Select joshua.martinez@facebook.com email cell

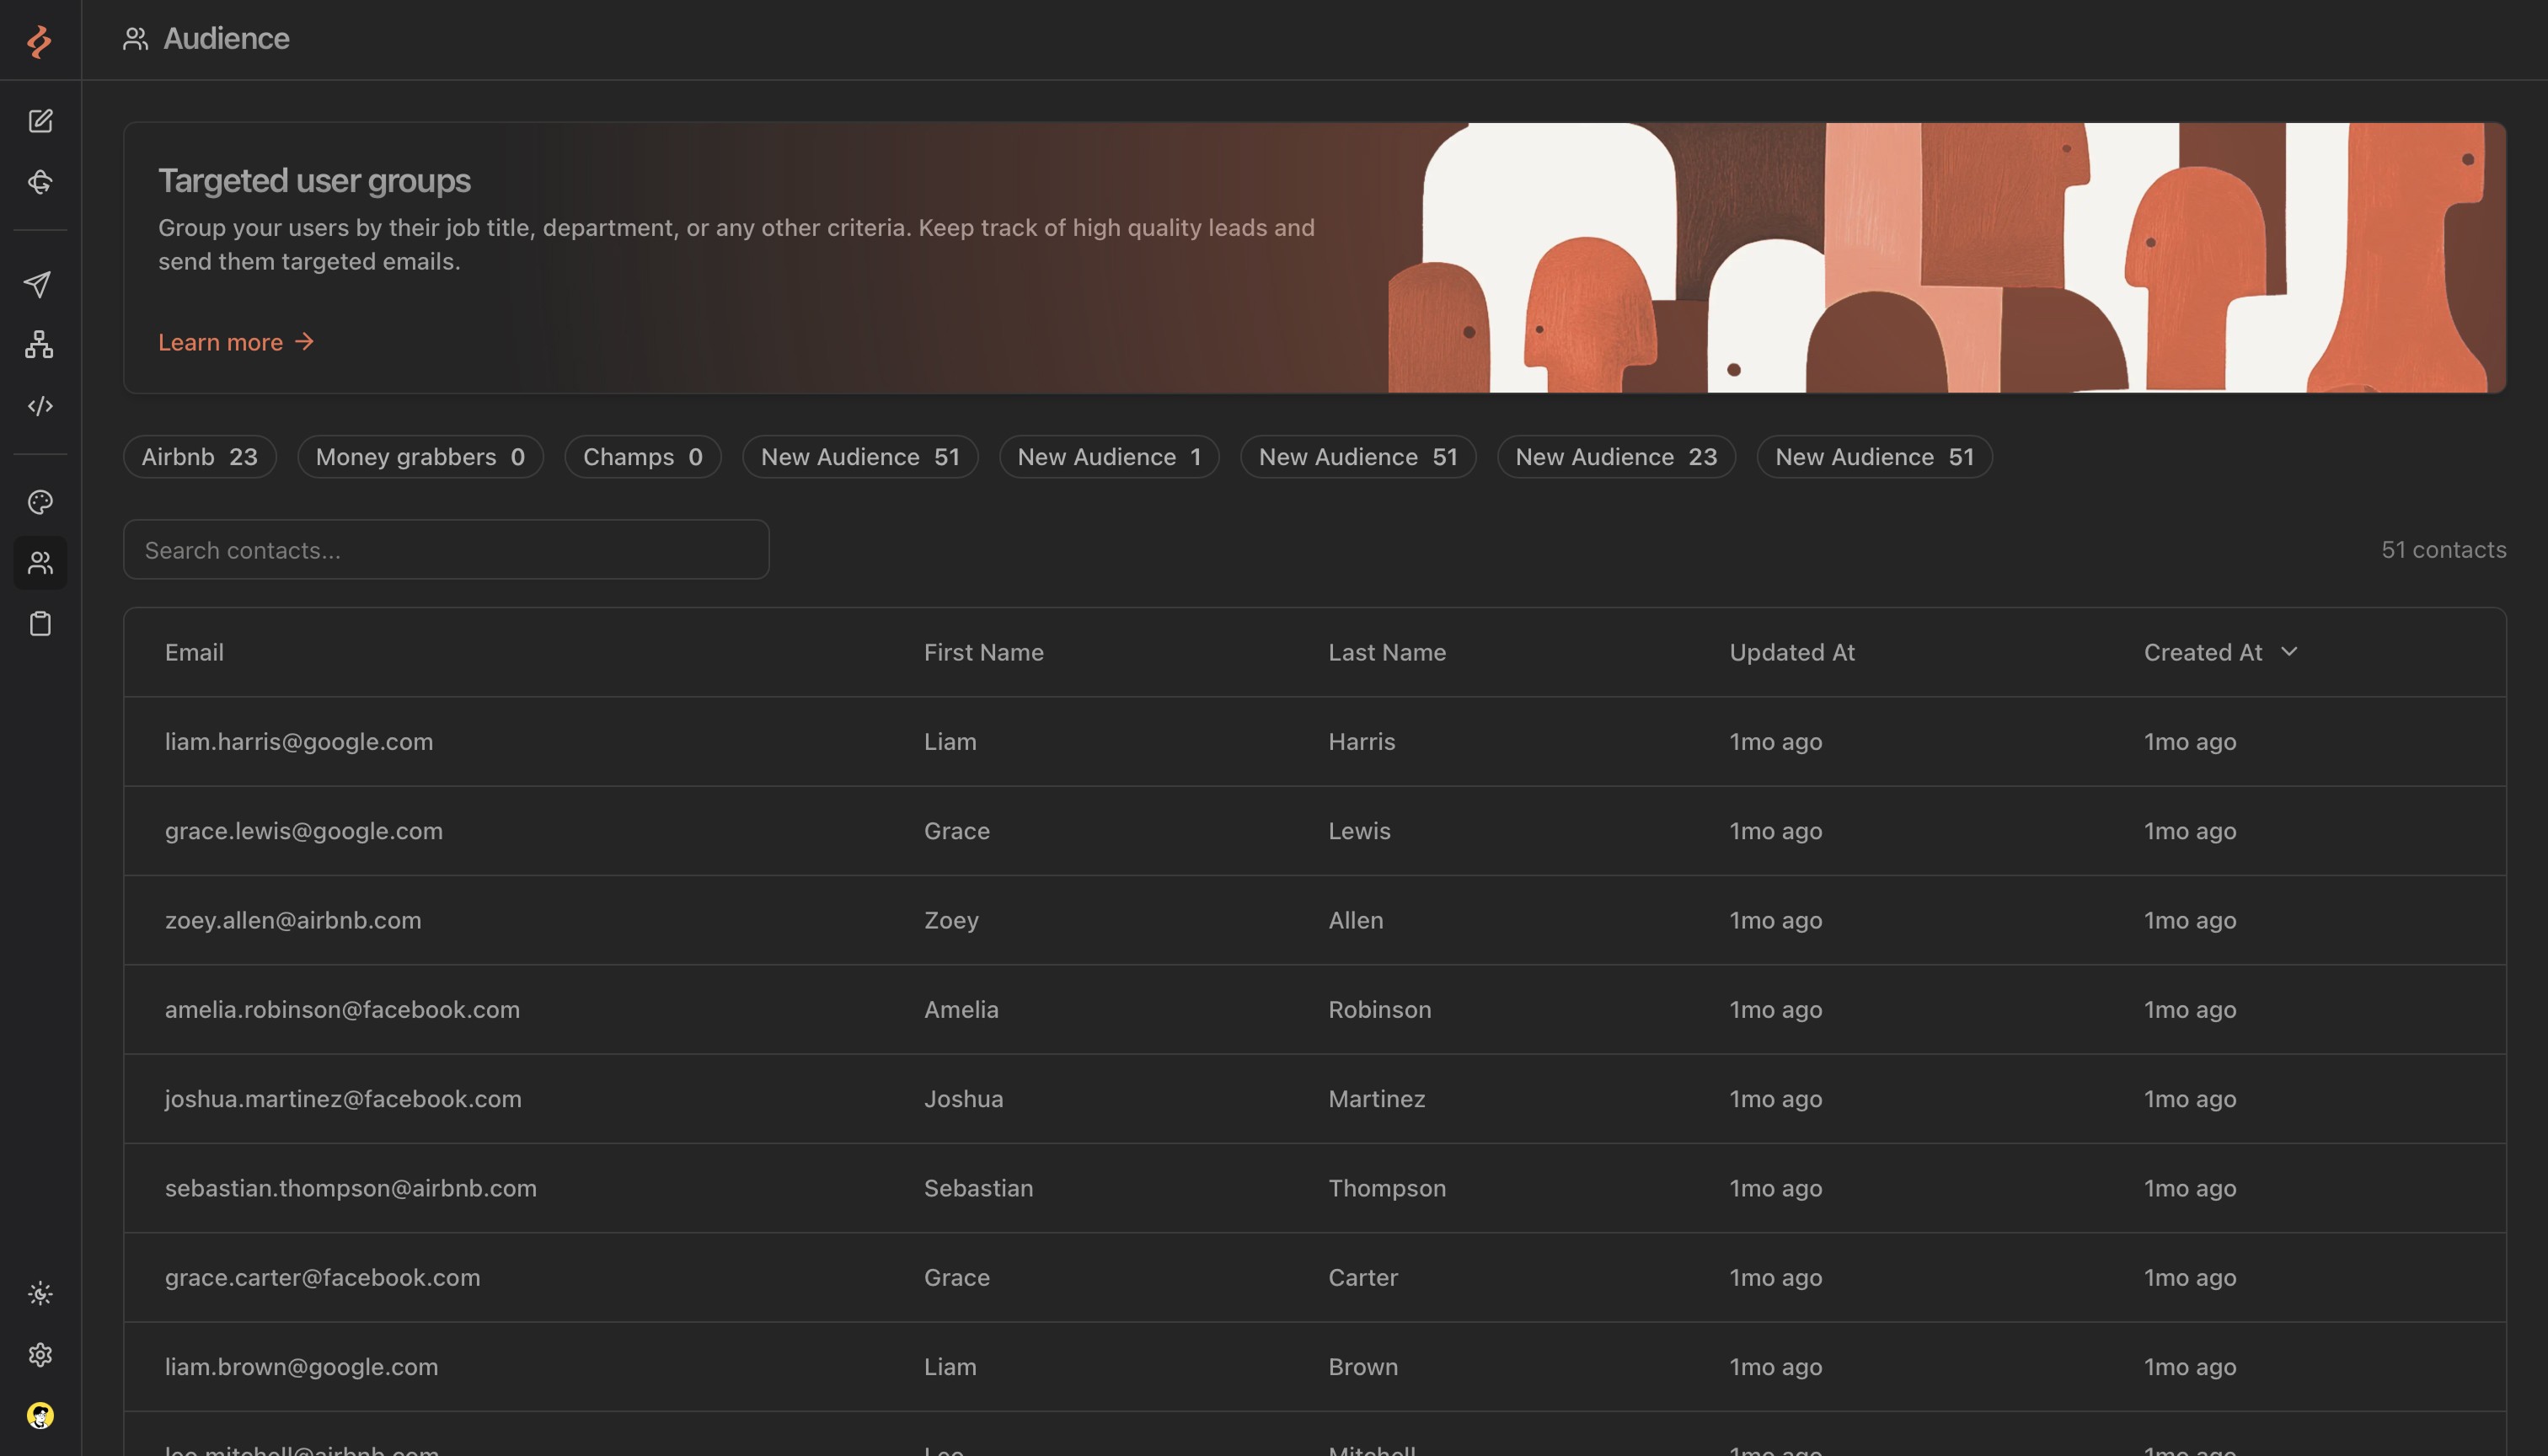point(343,1098)
